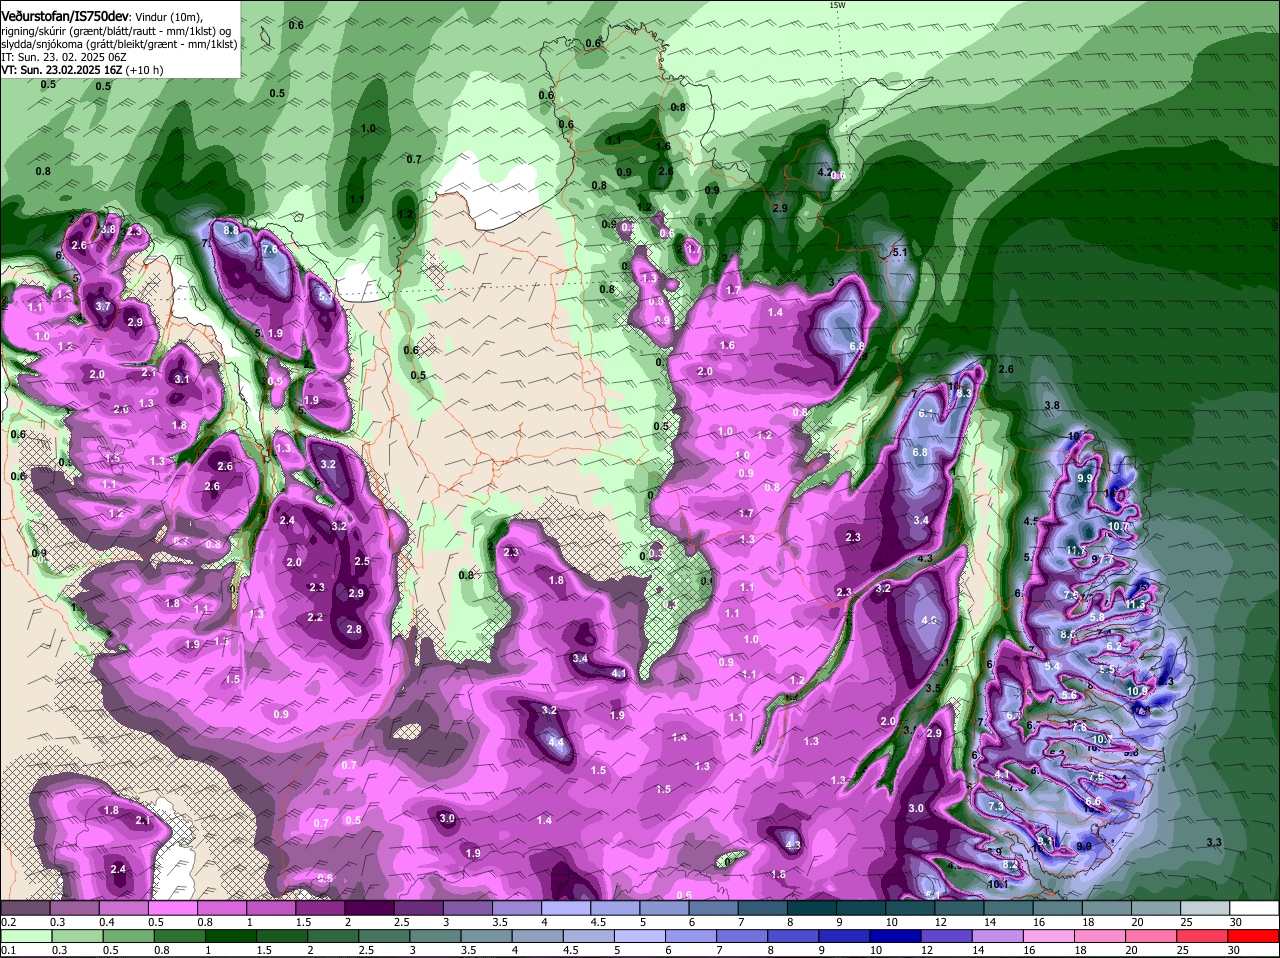Click the upper legend swatch between 6 and 7

click(x=715, y=907)
